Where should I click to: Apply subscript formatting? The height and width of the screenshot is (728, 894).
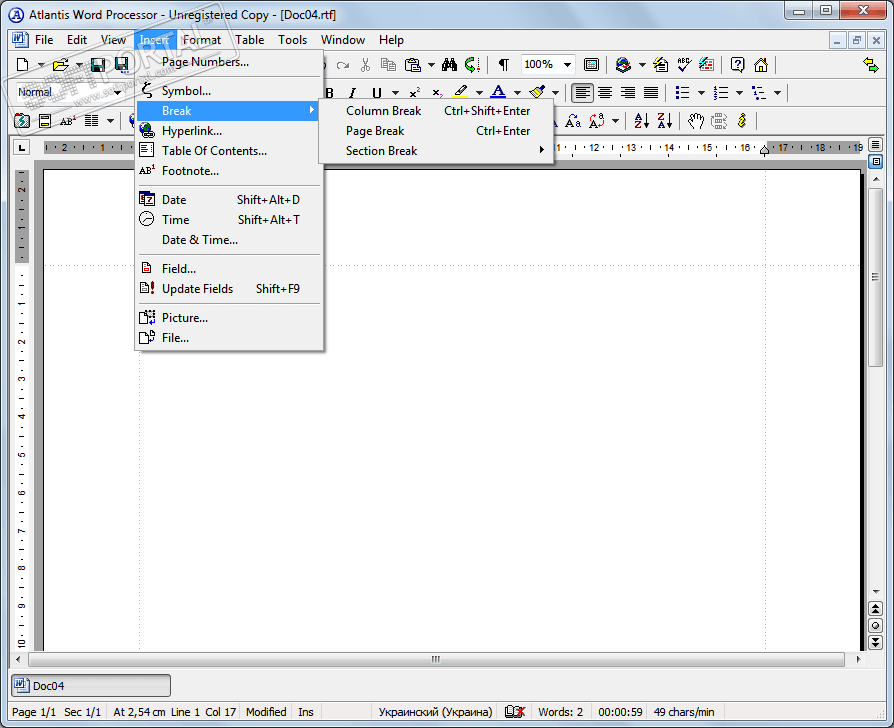437,93
